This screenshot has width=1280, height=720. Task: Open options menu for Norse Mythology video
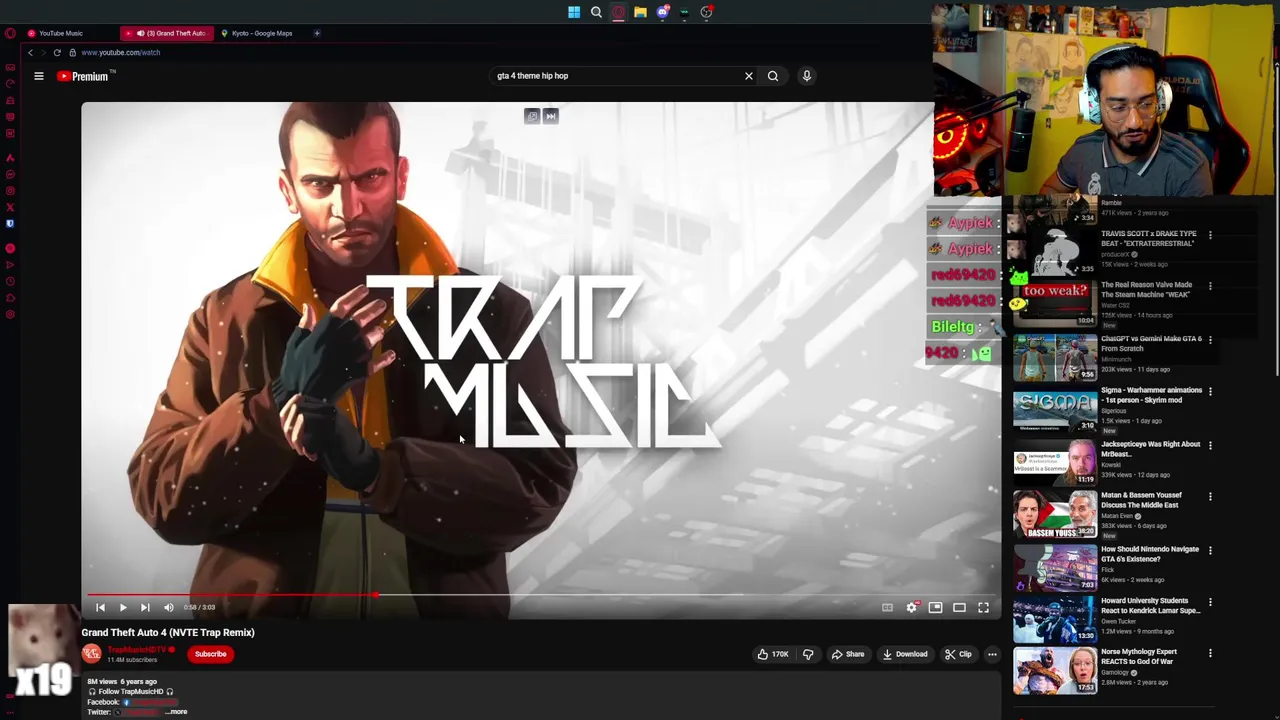(1210, 654)
